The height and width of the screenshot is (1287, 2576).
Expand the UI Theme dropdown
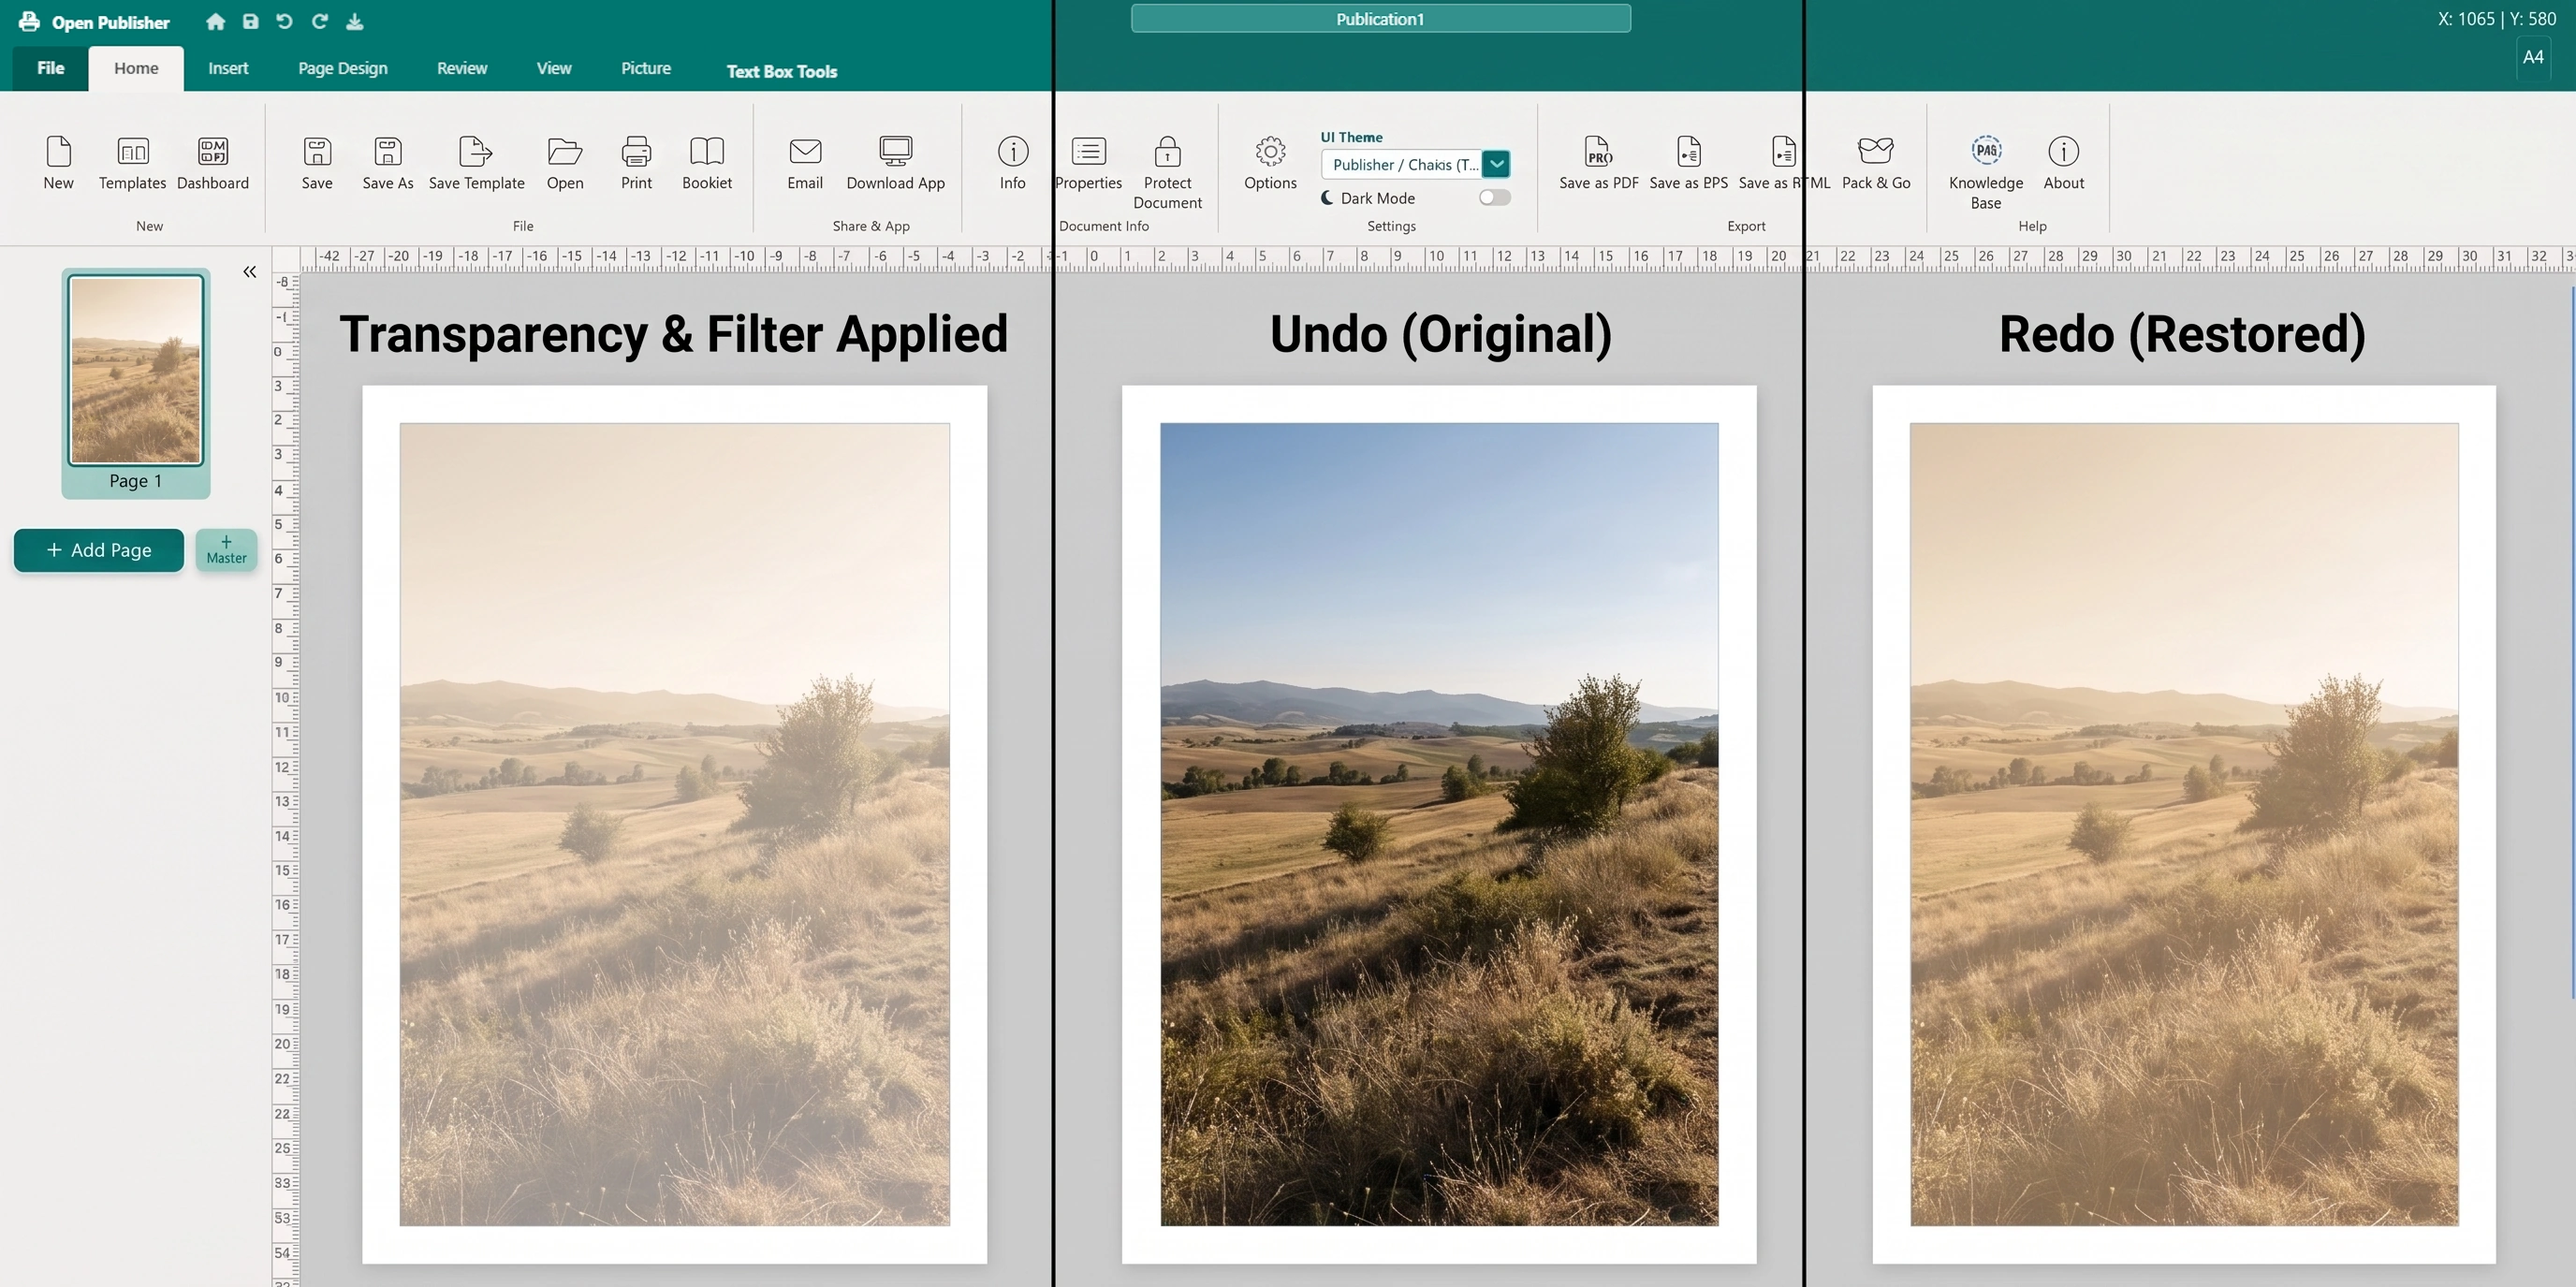pos(1496,164)
